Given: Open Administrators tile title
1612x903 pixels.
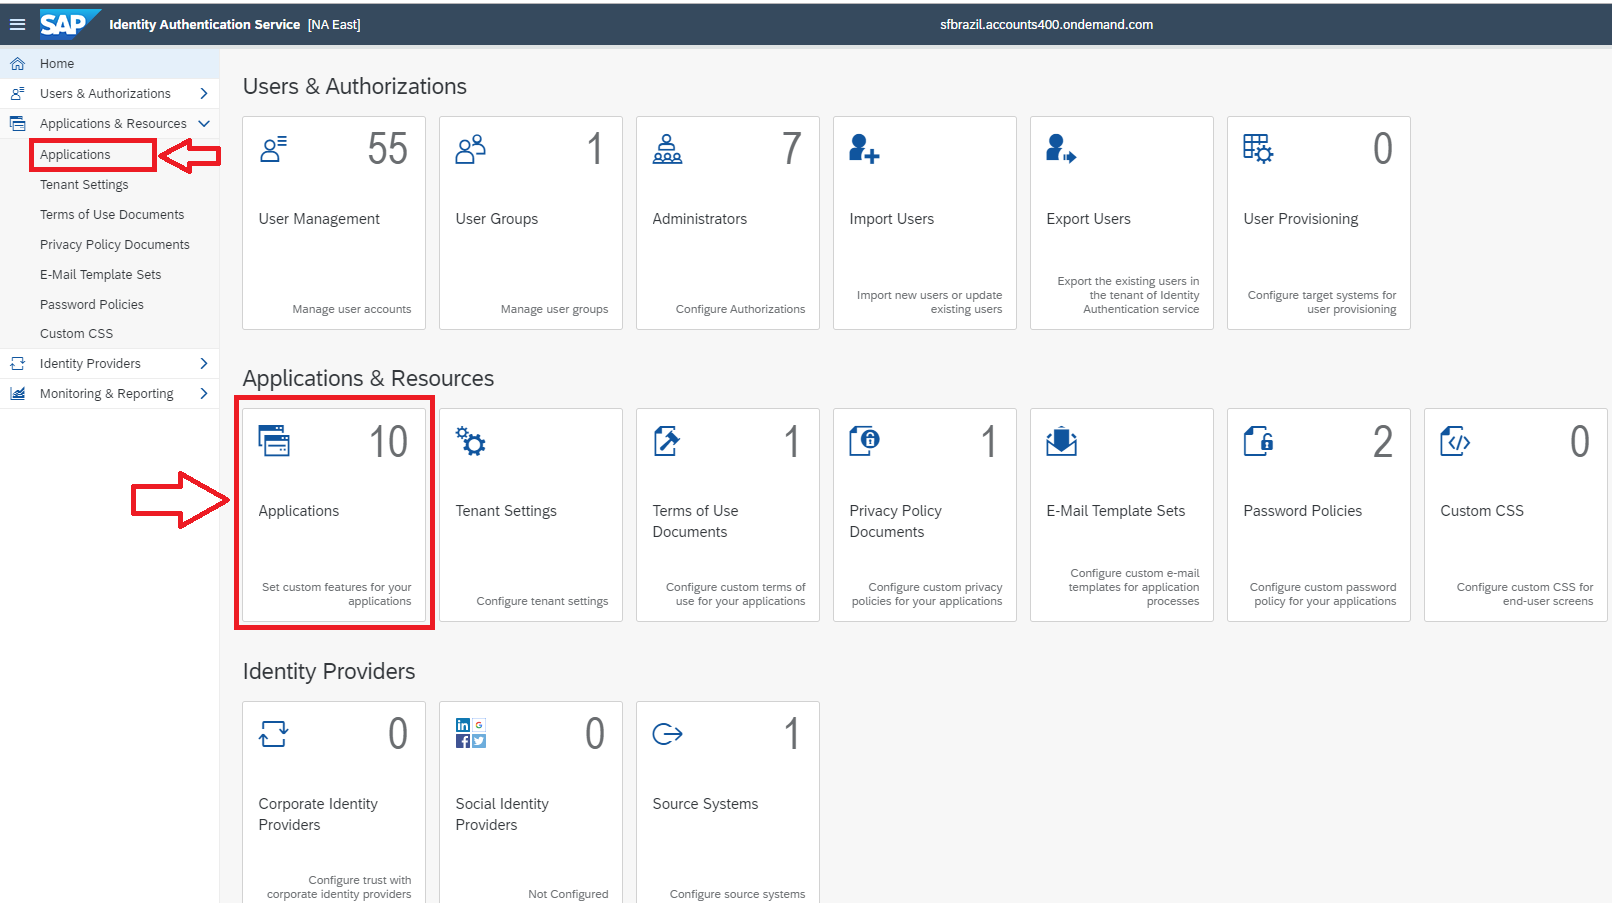Looking at the screenshot, I should 700,219.
